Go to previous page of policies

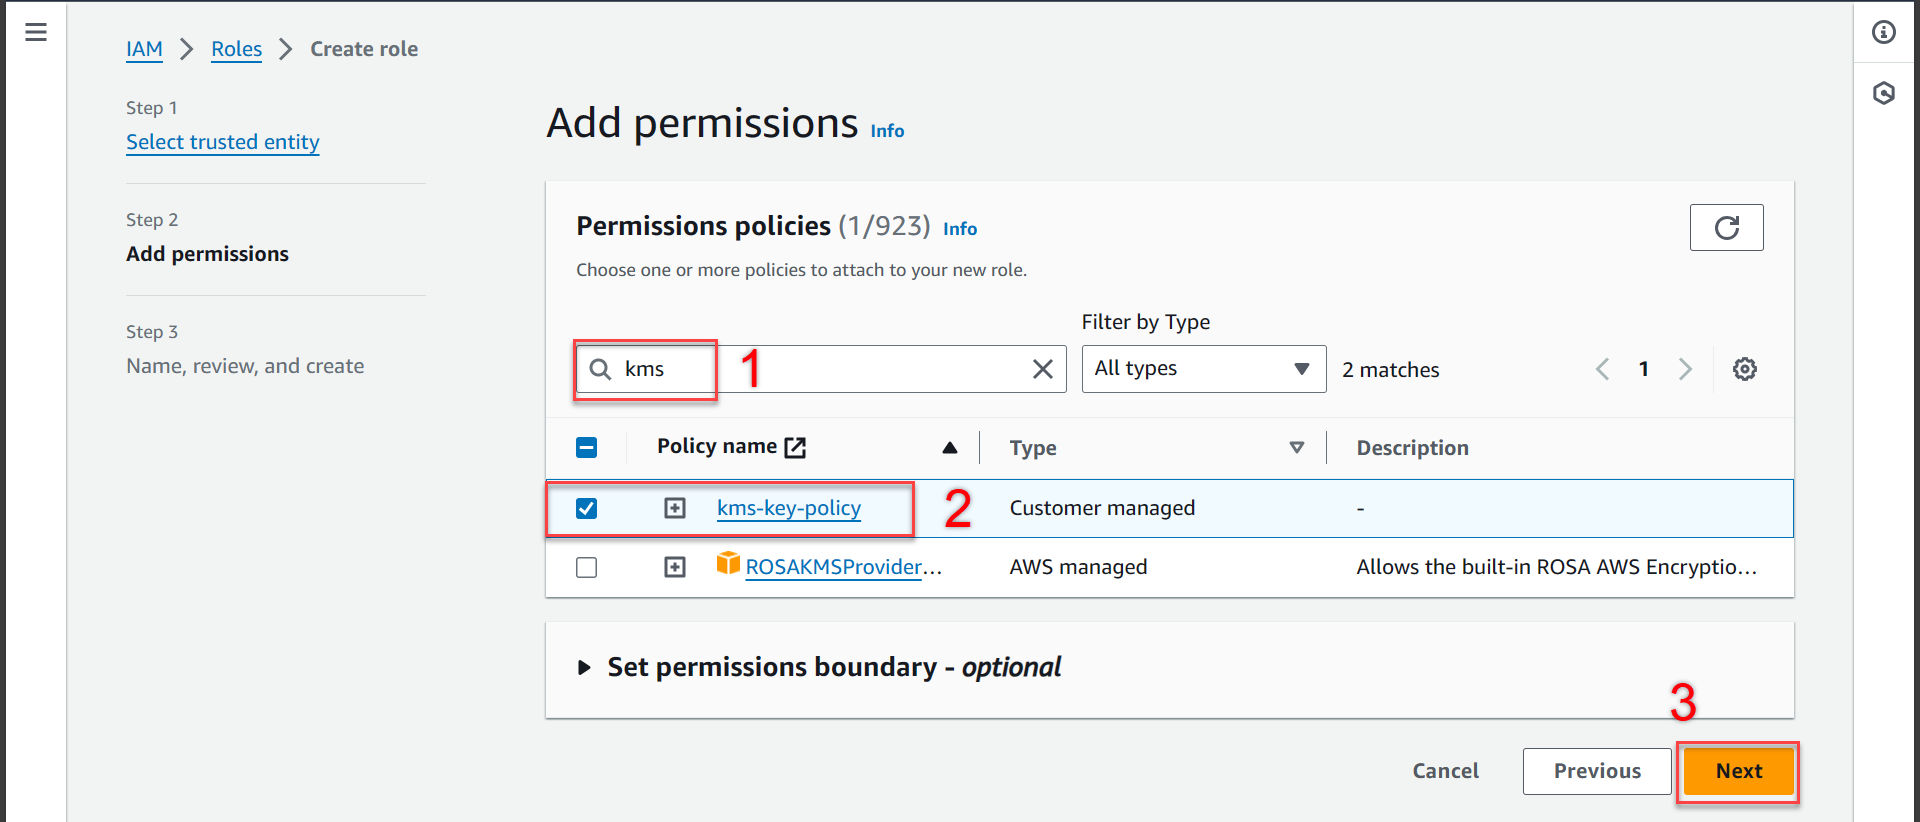pos(1602,370)
